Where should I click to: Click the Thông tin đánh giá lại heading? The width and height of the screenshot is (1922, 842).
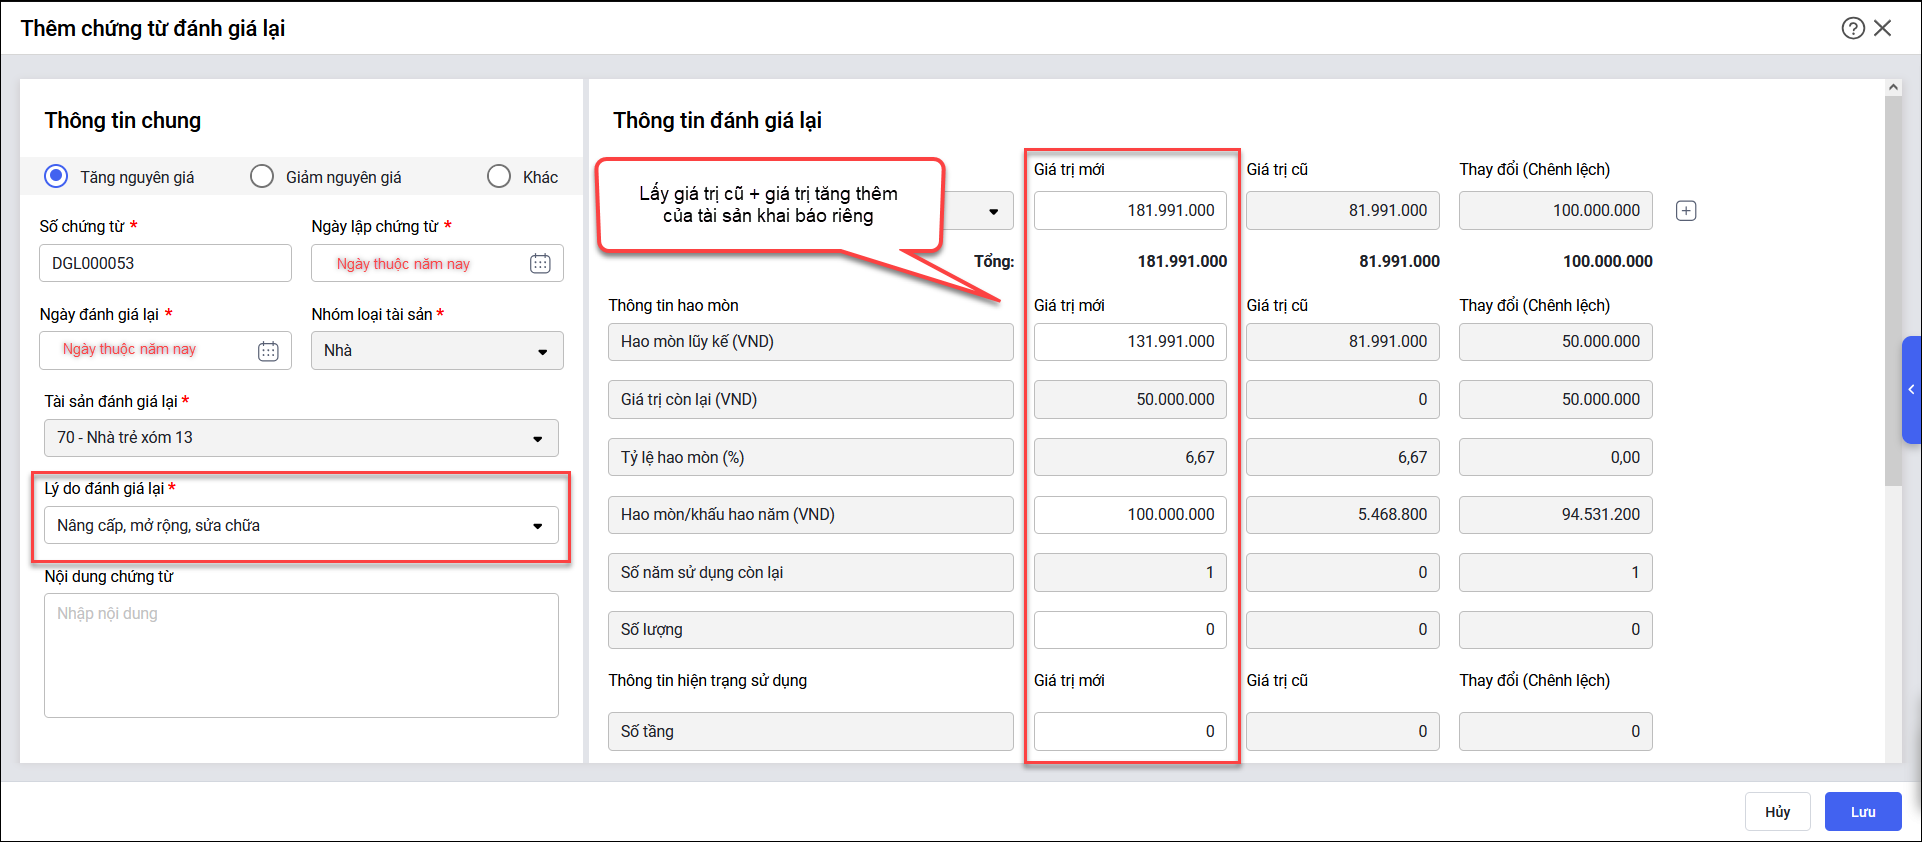[x=717, y=121]
